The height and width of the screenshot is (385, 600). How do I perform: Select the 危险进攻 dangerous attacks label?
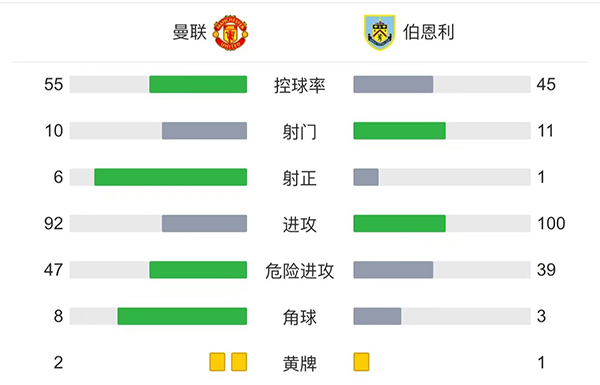coord(300,271)
